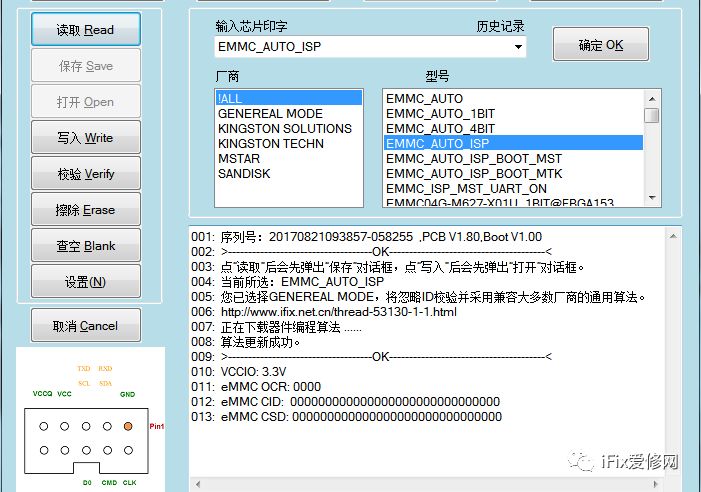The height and width of the screenshot is (492, 701).
Task: Run the 查空 Blank check button
Action: [85, 246]
